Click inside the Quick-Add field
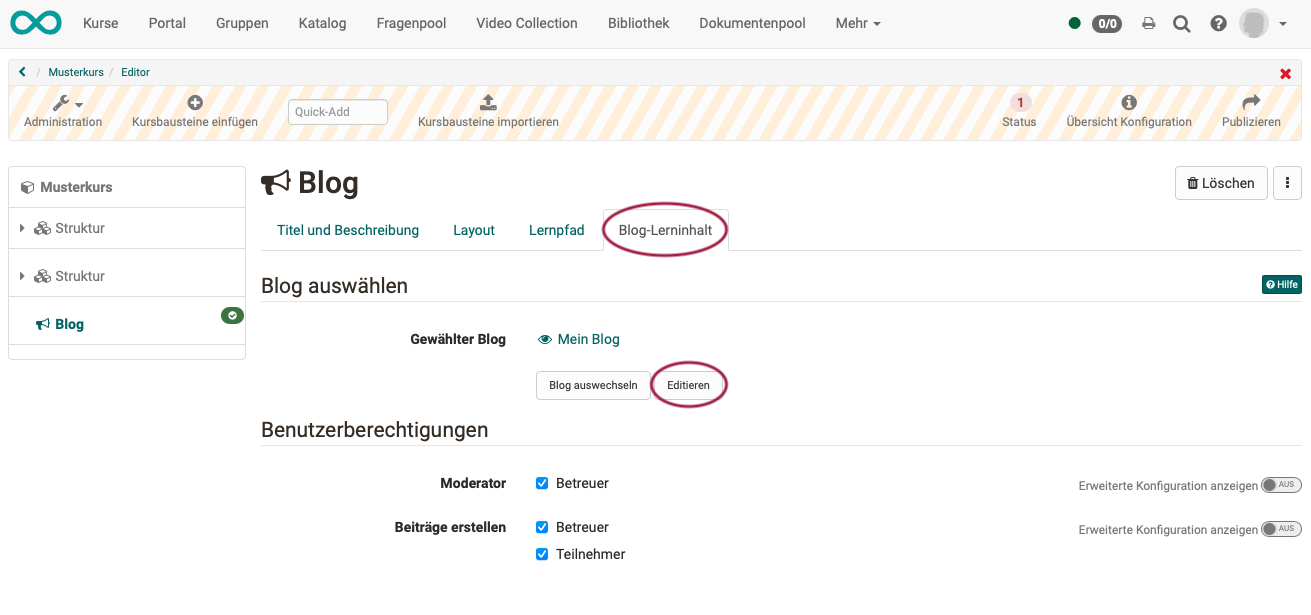1311x615 pixels. point(337,111)
